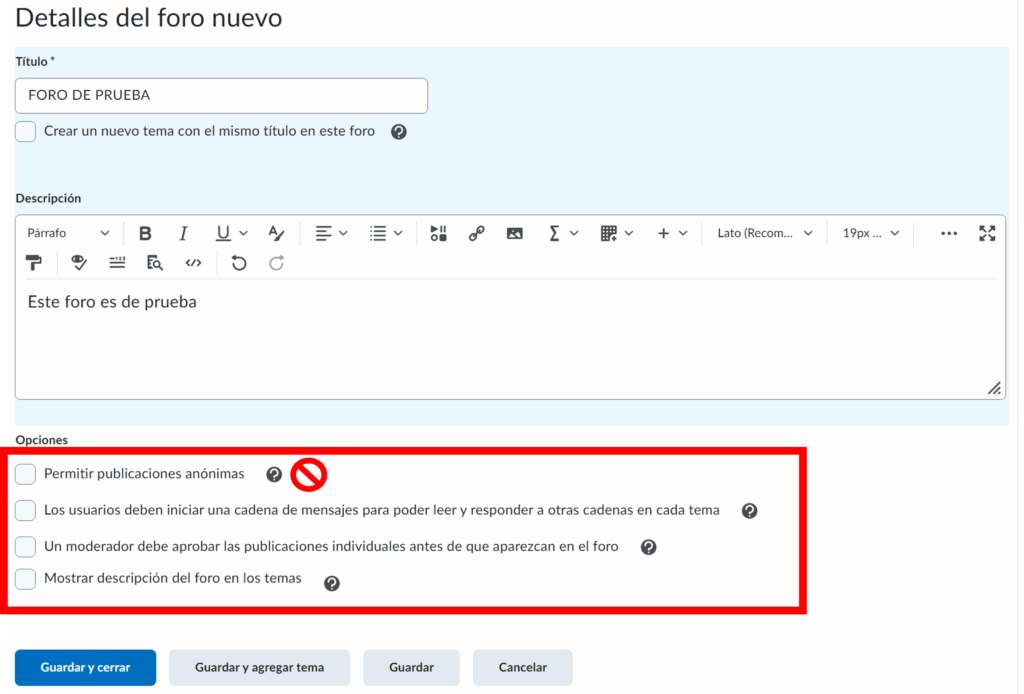
Task: Open the source code editor icon
Action: click(x=193, y=263)
